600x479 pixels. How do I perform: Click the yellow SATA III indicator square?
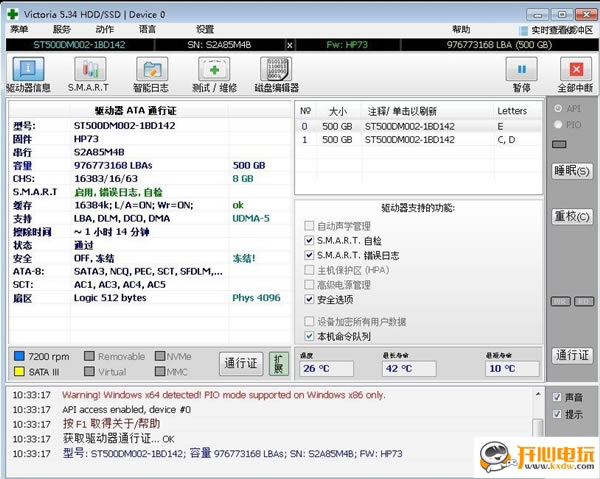19,371
